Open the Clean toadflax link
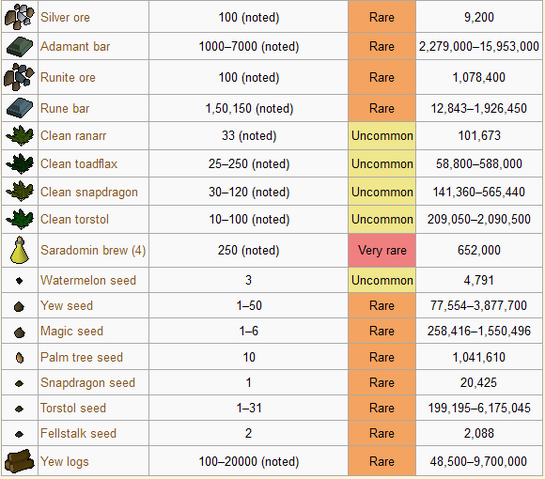The image size is (545, 479). (79, 164)
